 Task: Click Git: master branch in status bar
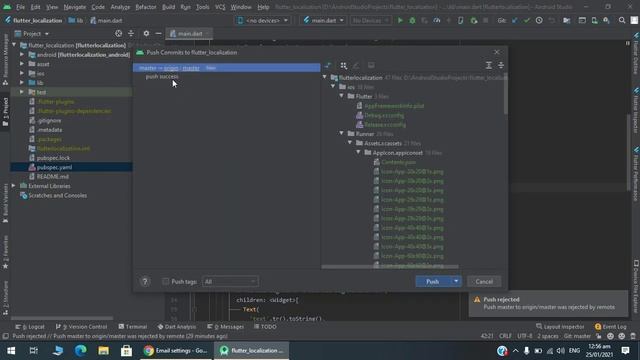pyautogui.click(x=577, y=336)
